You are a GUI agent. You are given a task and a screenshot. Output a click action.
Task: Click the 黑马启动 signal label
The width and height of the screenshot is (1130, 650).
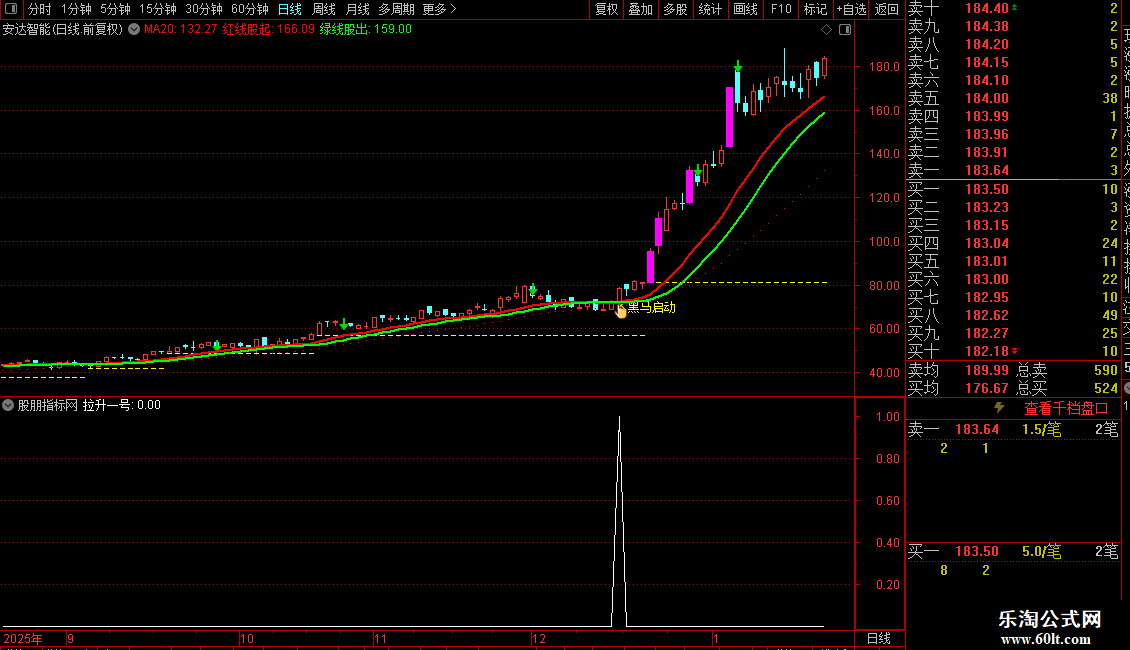(651, 308)
